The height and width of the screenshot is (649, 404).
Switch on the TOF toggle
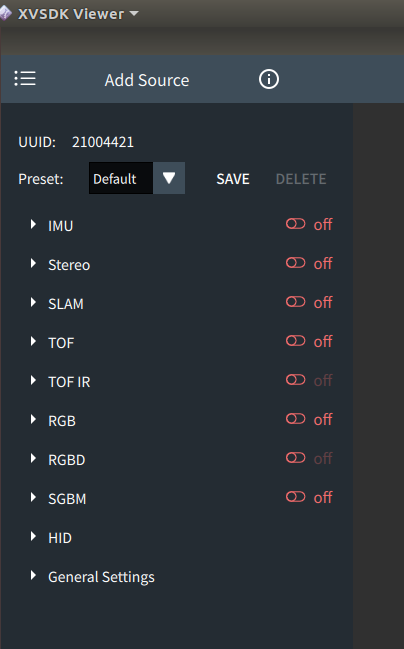coord(296,341)
